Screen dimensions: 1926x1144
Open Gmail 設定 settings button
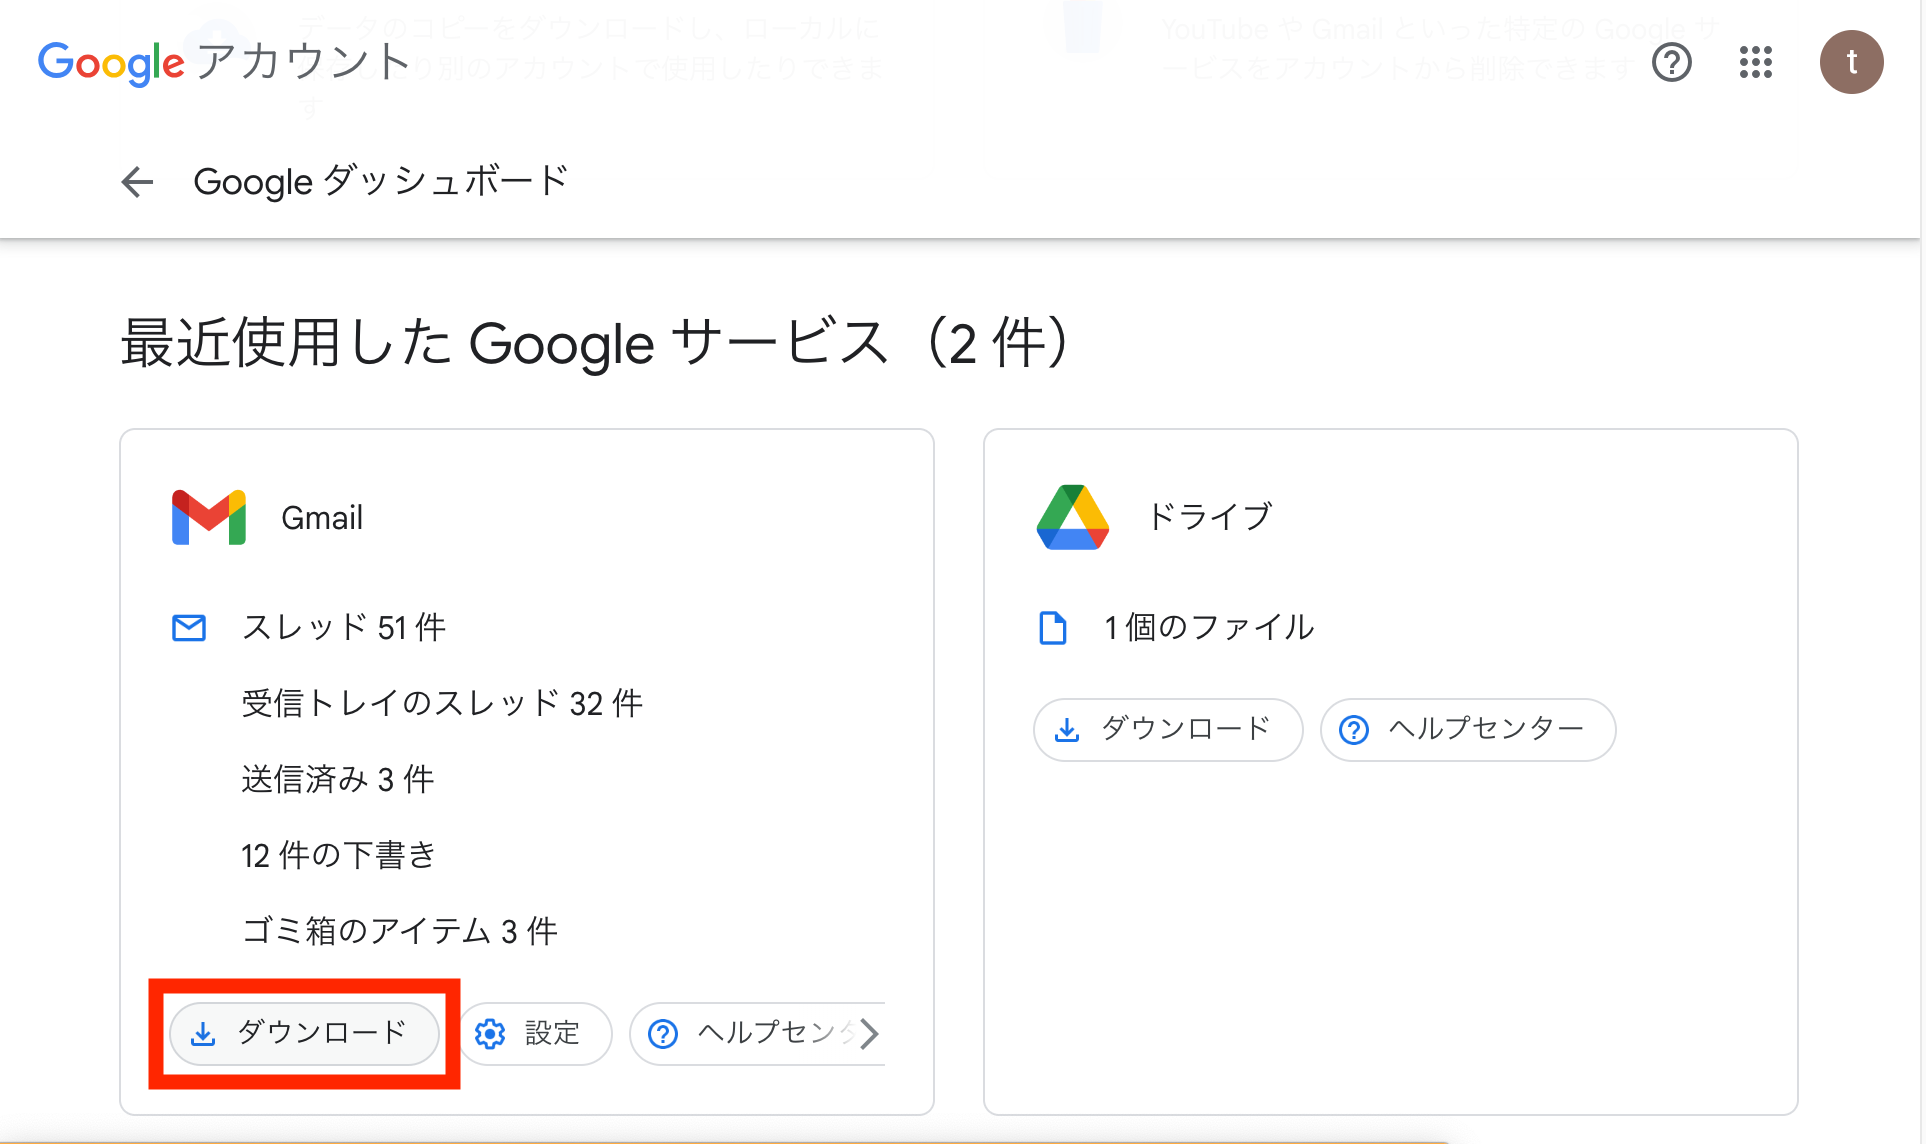pyautogui.click(x=535, y=1033)
